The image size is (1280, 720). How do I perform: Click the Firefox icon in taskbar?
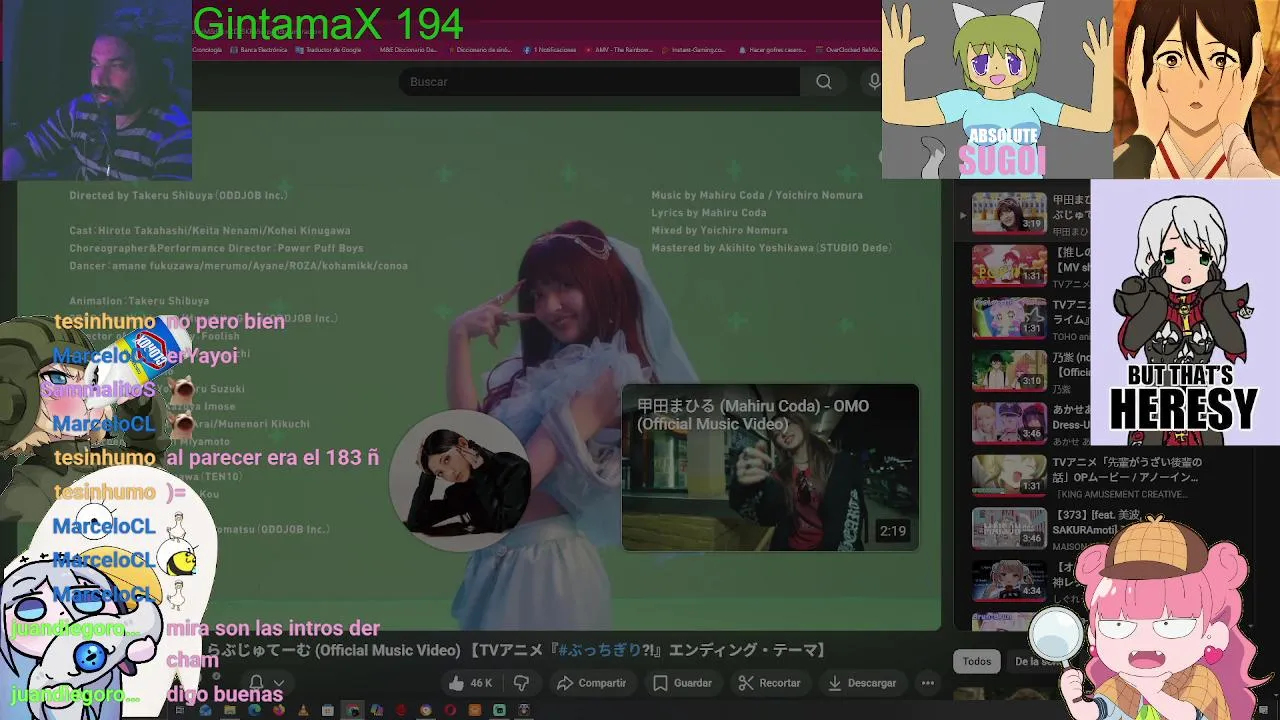tap(279, 710)
